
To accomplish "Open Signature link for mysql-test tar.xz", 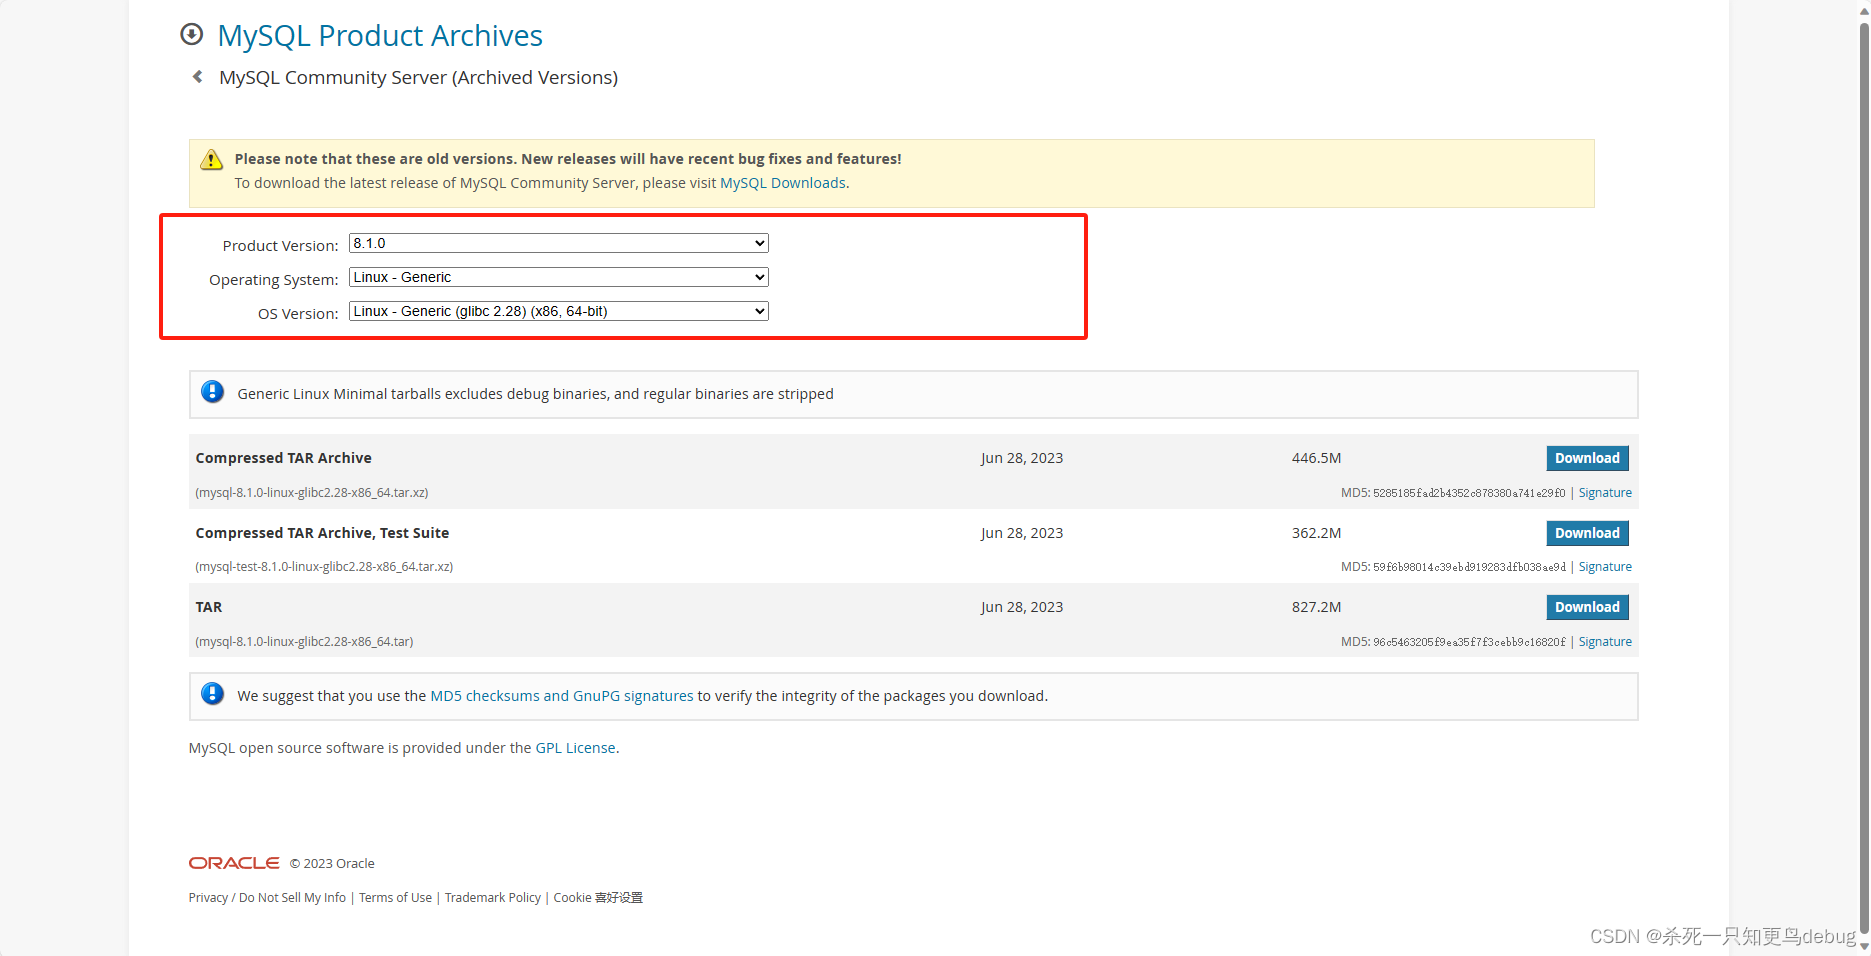I will (x=1605, y=567).
